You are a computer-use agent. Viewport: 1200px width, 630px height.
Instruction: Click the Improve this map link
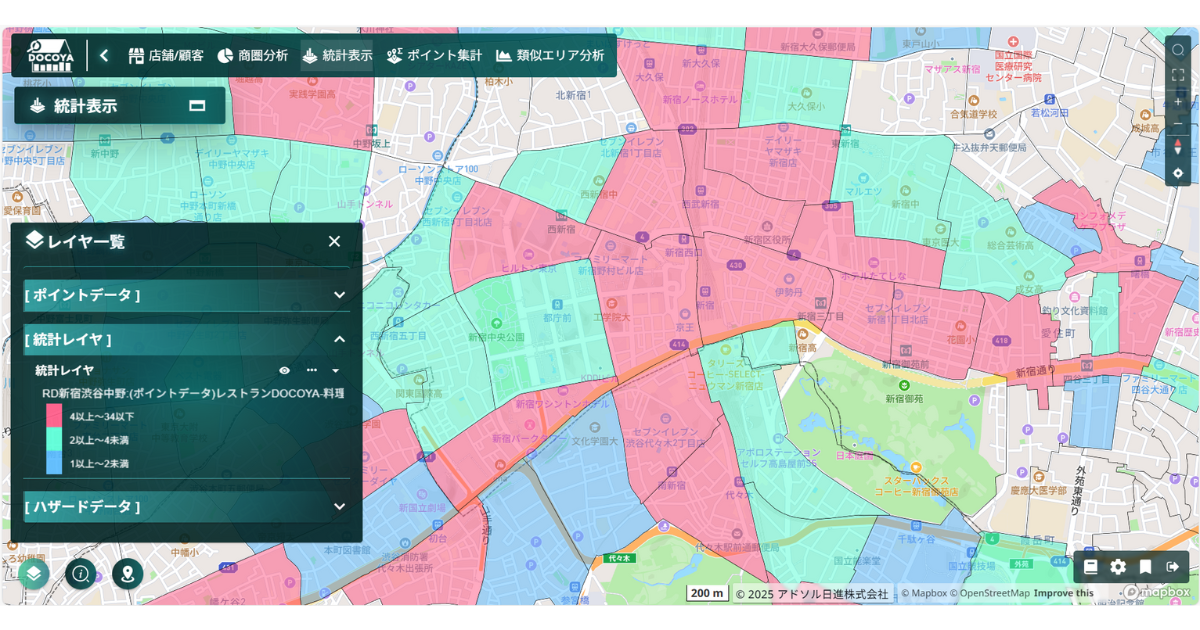click(x=1063, y=593)
